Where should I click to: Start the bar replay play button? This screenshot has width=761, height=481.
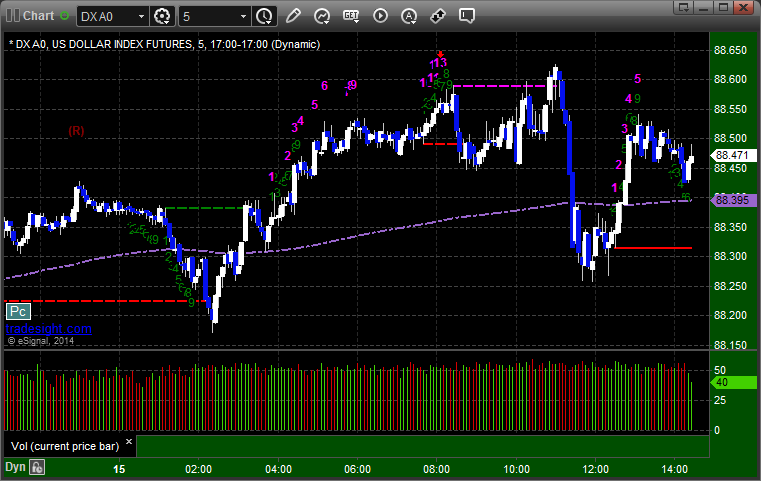click(x=380, y=16)
